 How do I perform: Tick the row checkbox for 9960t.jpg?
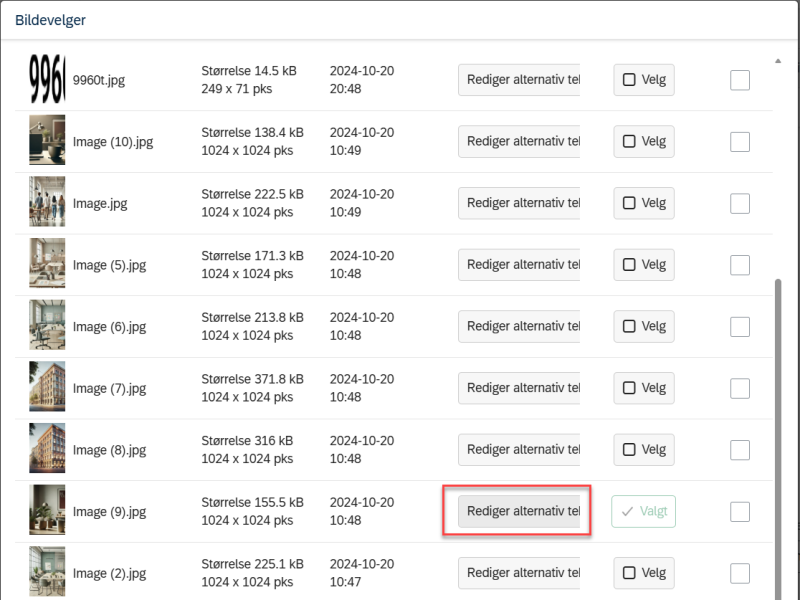(x=740, y=80)
